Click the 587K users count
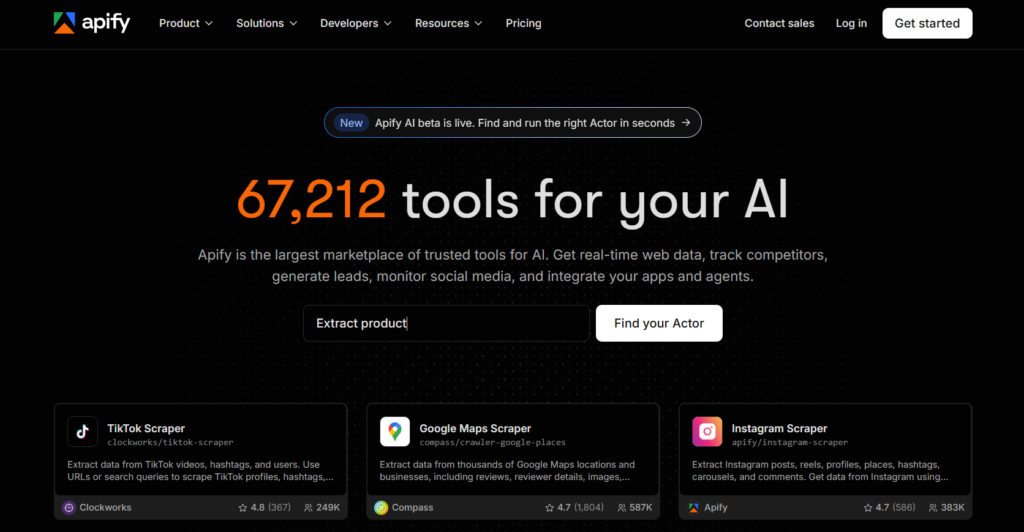The width and height of the screenshot is (1024, 532). pyautogui.click(x=640, y=507)
